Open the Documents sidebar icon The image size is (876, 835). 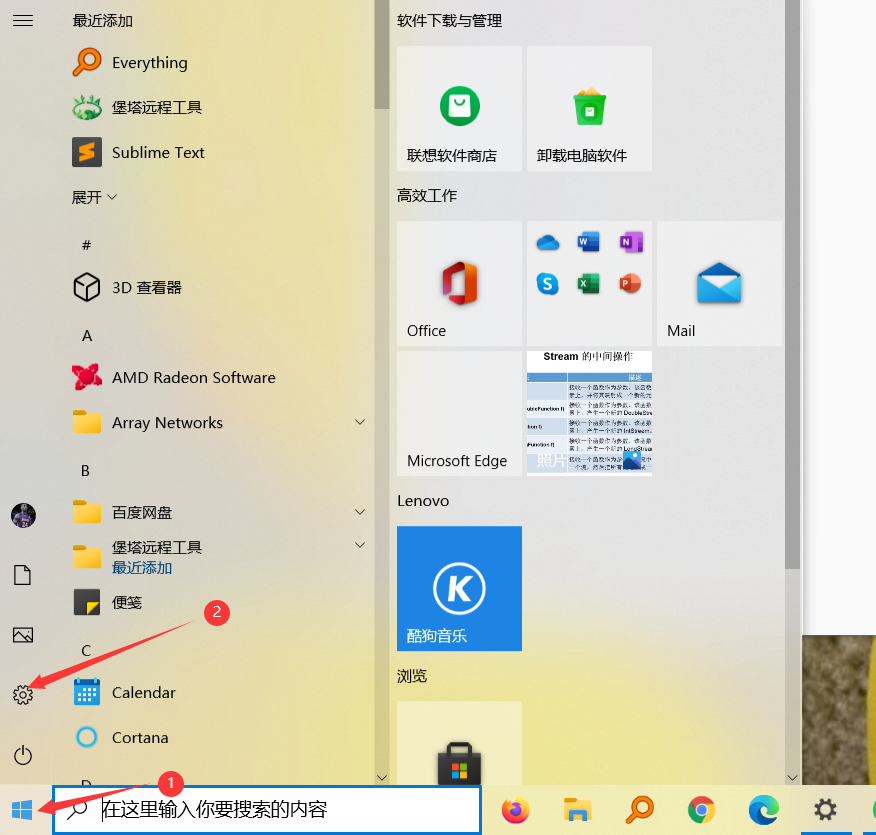[x=22, y=575]
